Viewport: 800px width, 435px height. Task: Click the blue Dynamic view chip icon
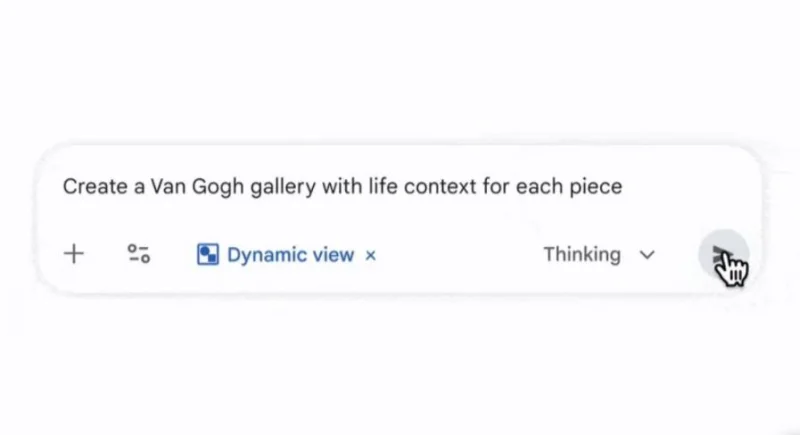tap(207, 255)
